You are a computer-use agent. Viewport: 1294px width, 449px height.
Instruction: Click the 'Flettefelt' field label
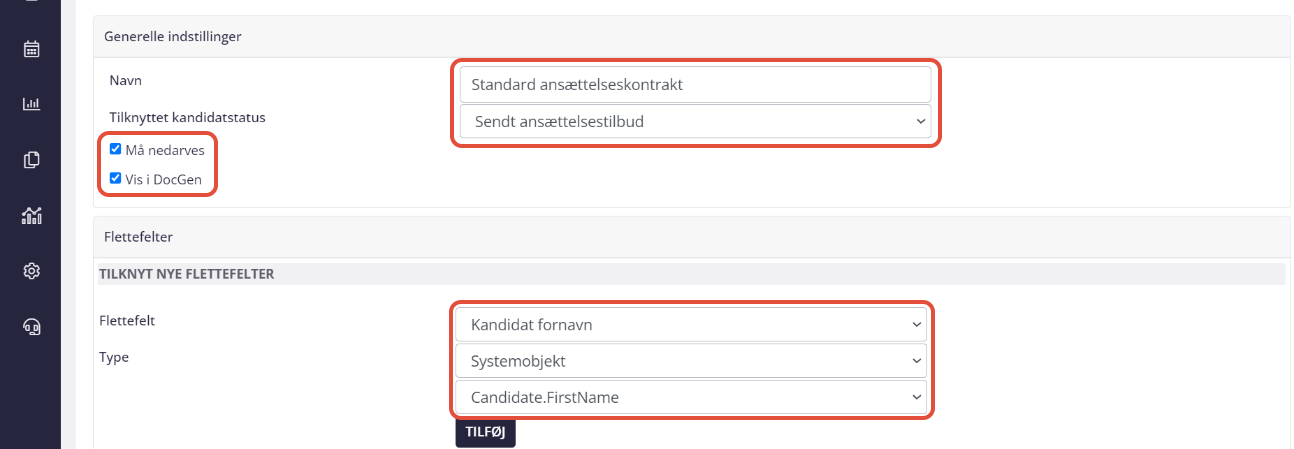click(127, 321)
